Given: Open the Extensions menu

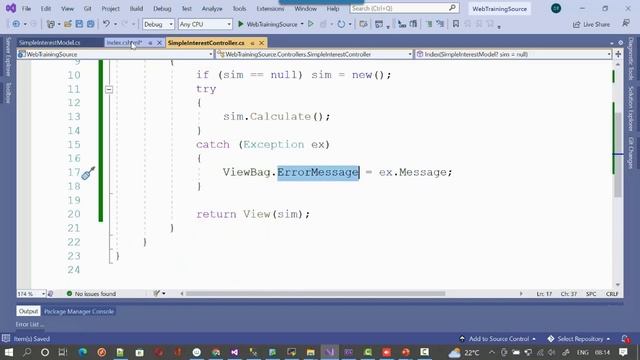Looking at the screenshot, I should click(270, 9).
